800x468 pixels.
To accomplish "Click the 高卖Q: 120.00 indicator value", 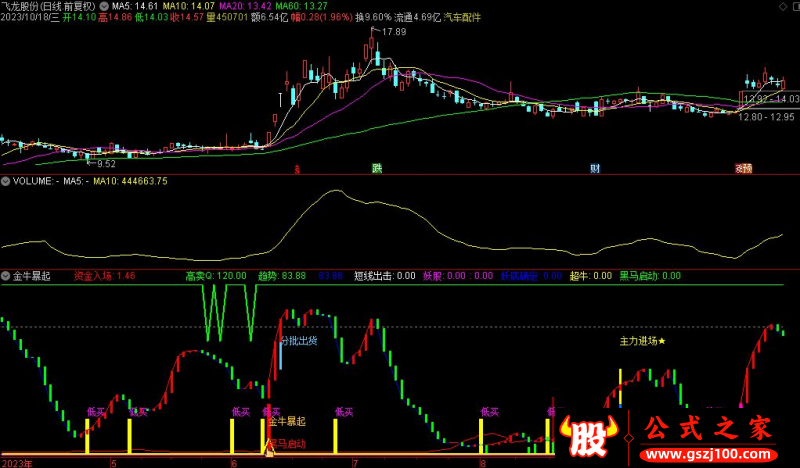I will [x=216, y=276].
